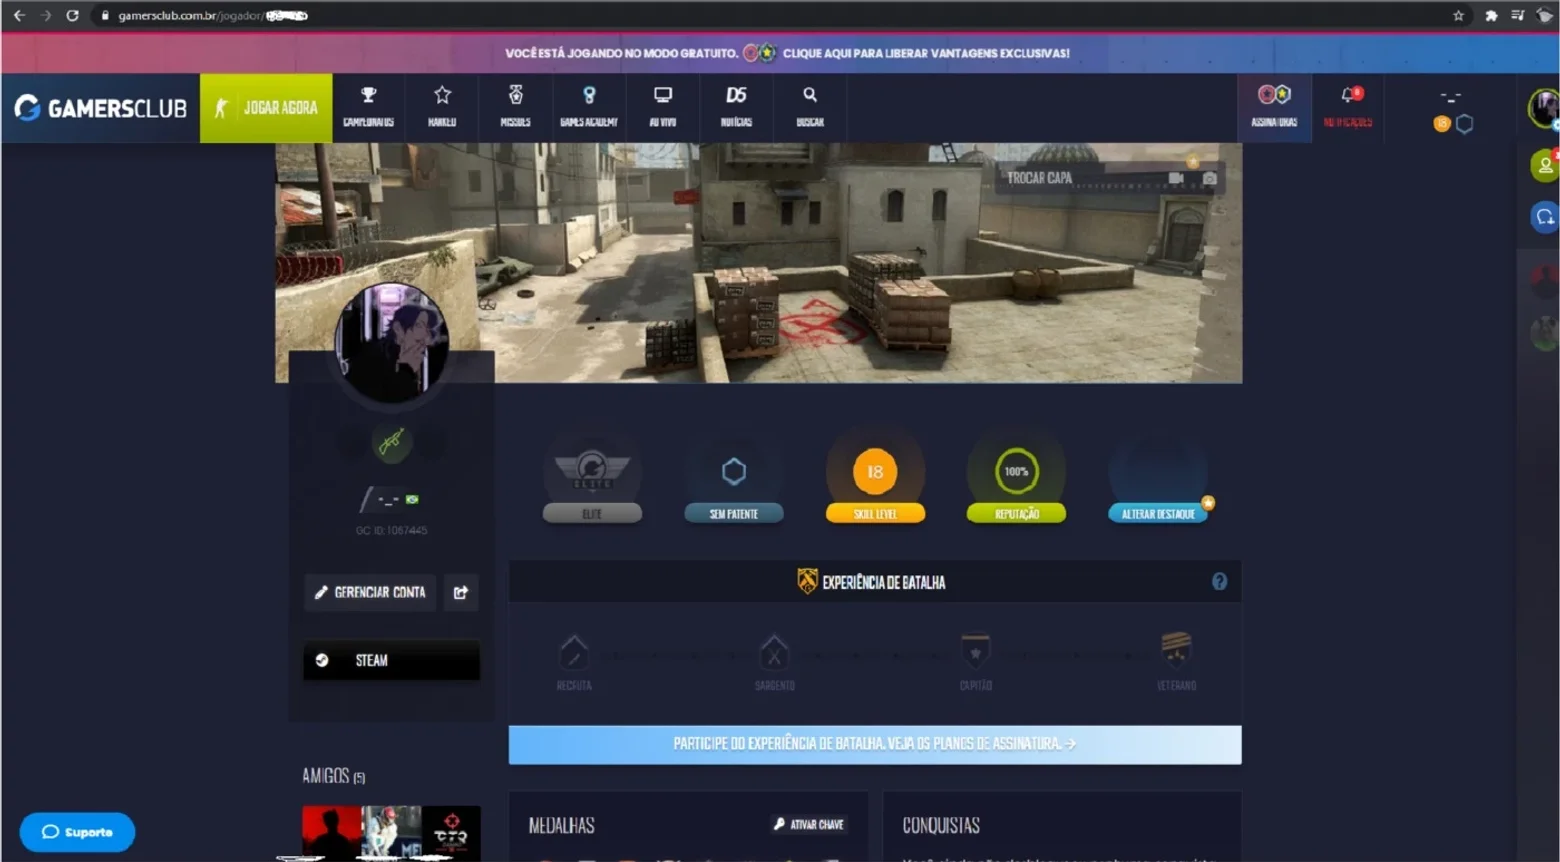1560x862 pixels.
Task: Click the Medalhas heading
Action: point(561,826)
